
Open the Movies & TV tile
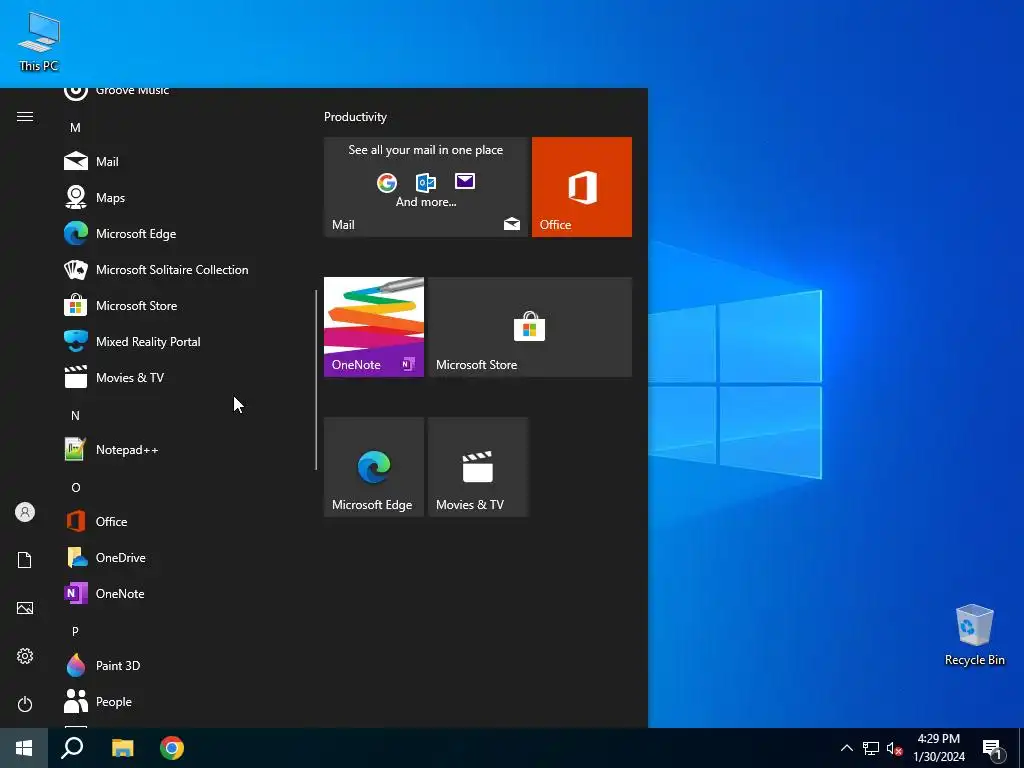(477, 467)
